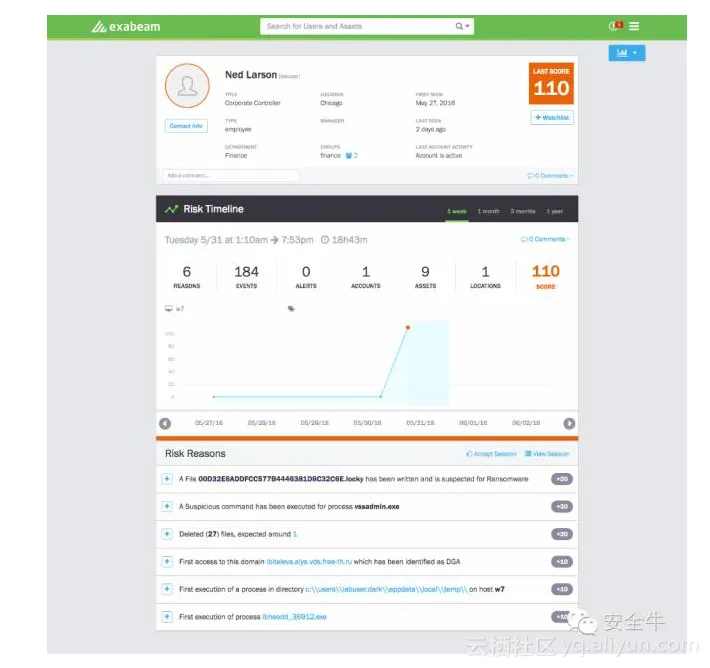Click the +20 badge on ransomware row

562,479
